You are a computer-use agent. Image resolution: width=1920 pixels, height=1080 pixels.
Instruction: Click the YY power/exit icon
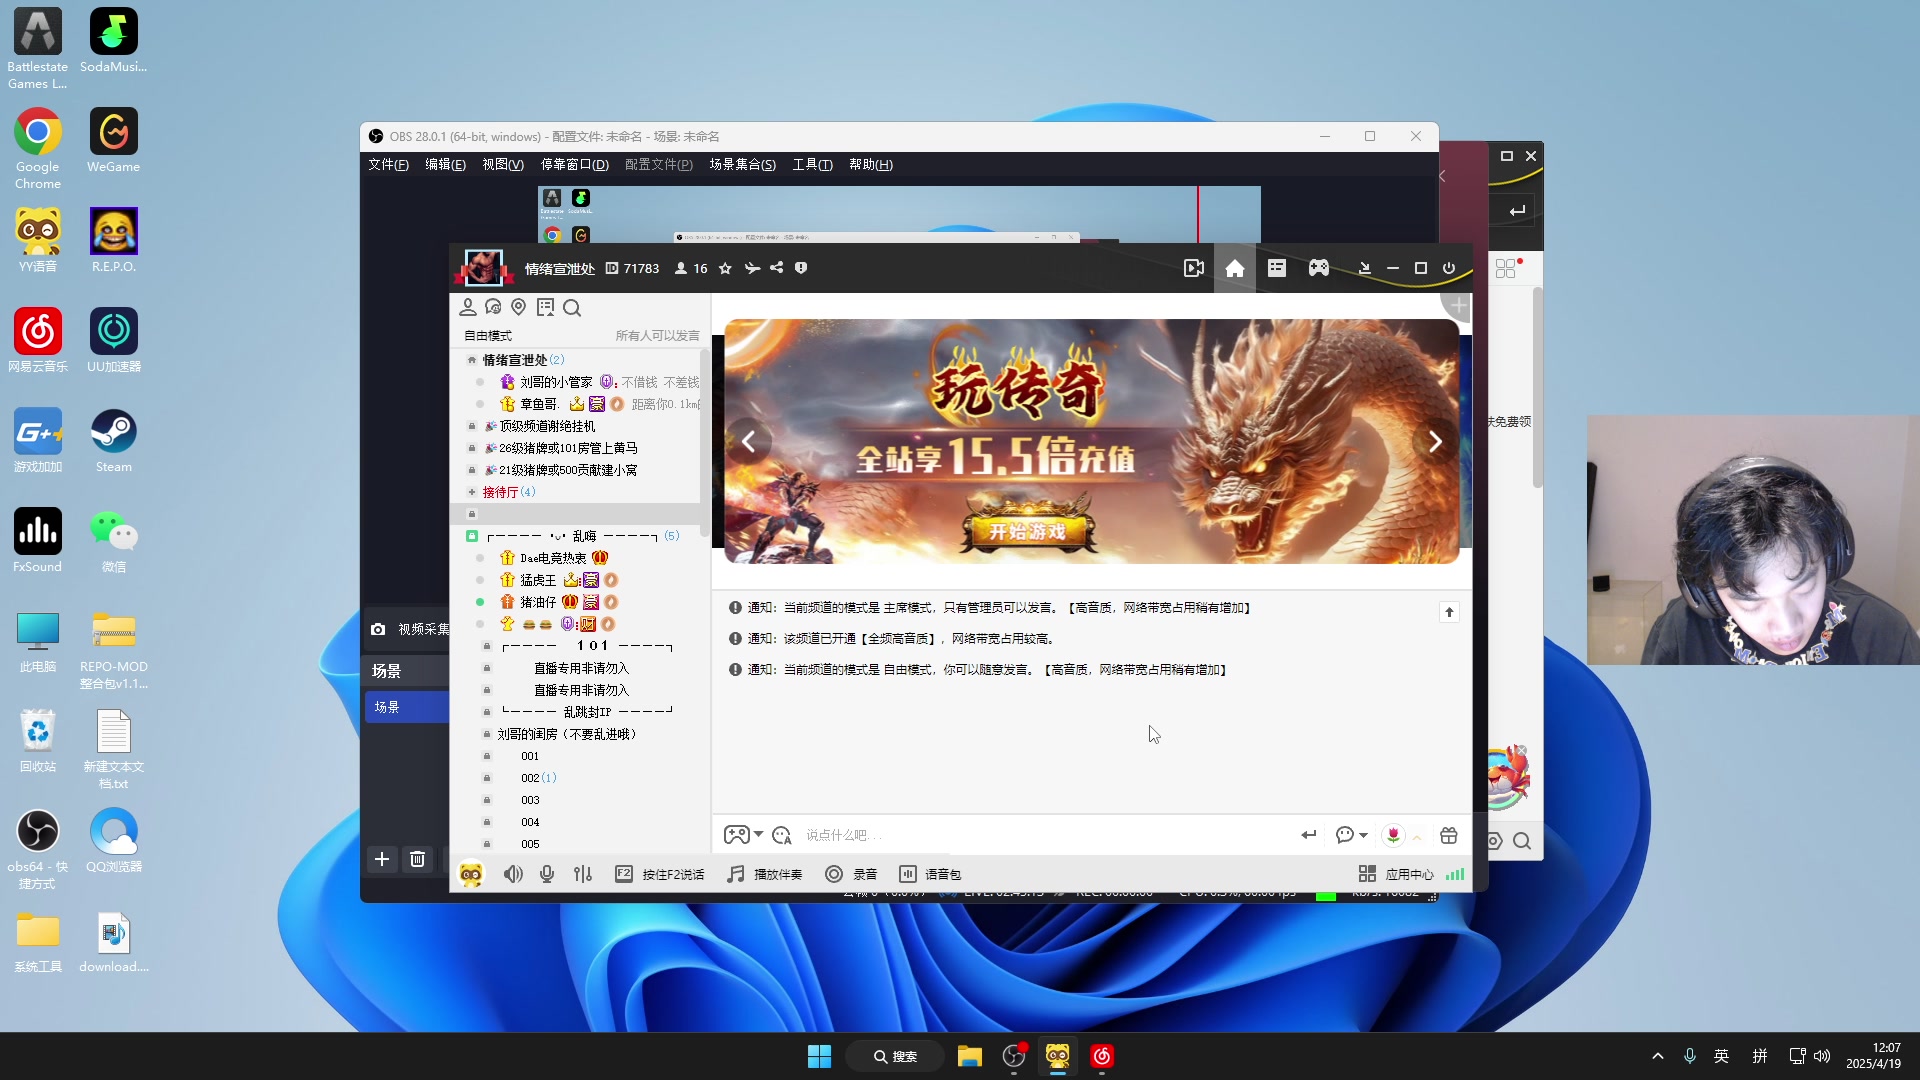click(1449, 268)
